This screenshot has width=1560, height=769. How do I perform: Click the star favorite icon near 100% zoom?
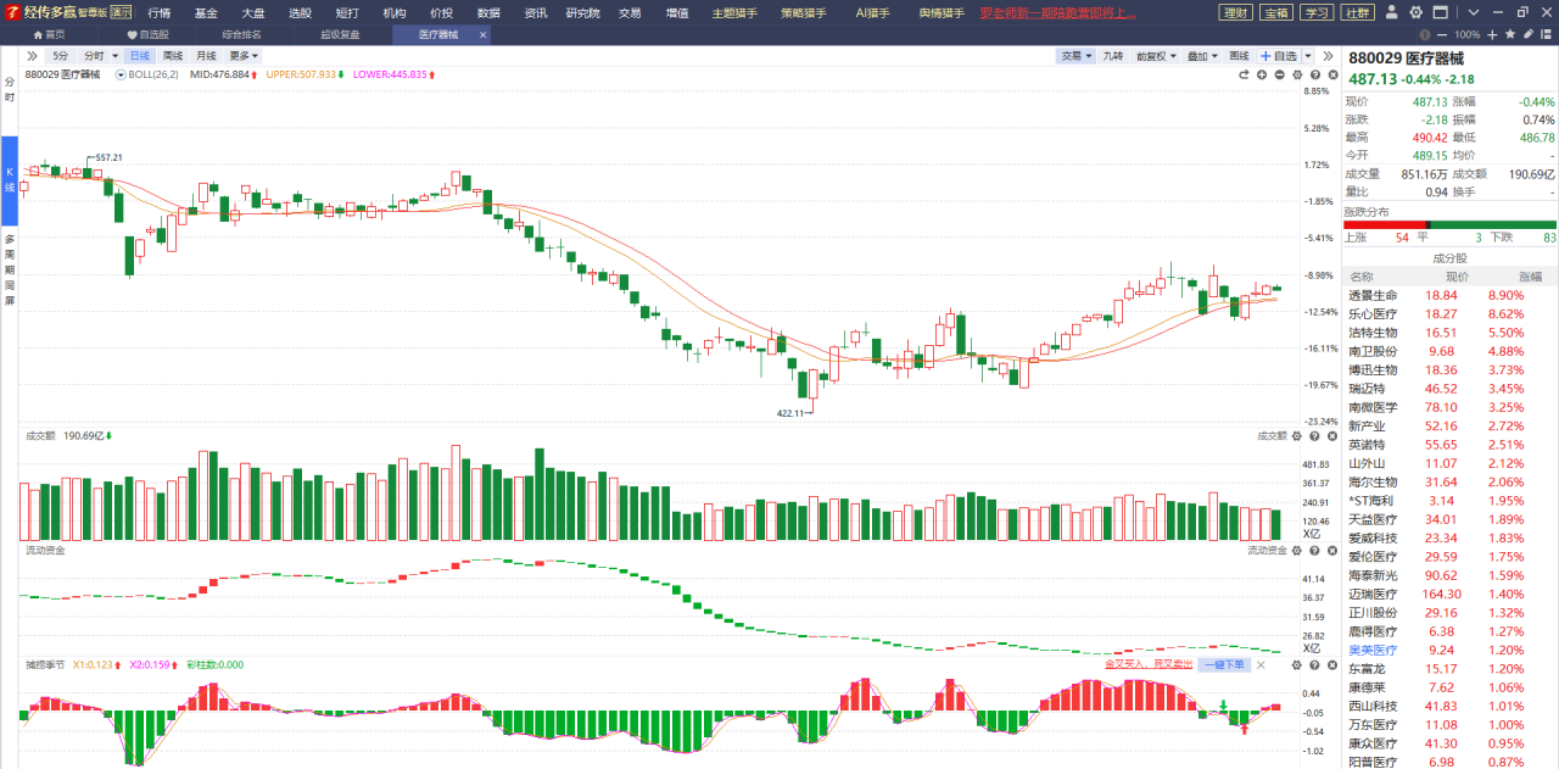pyautogui.click(x=1510, y=34)
